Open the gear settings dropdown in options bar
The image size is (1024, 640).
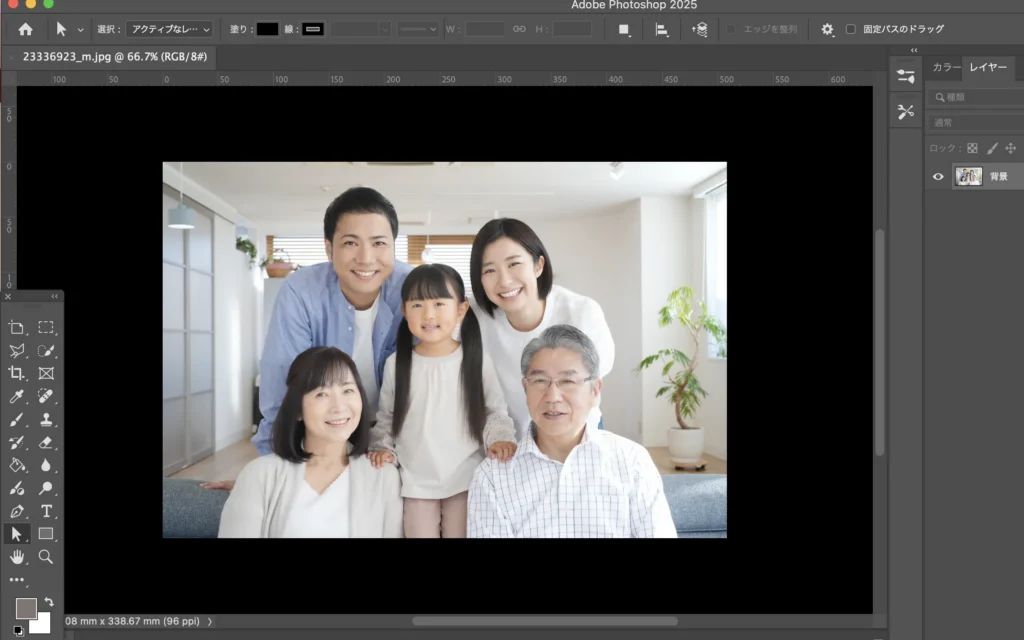click(827, 29)
